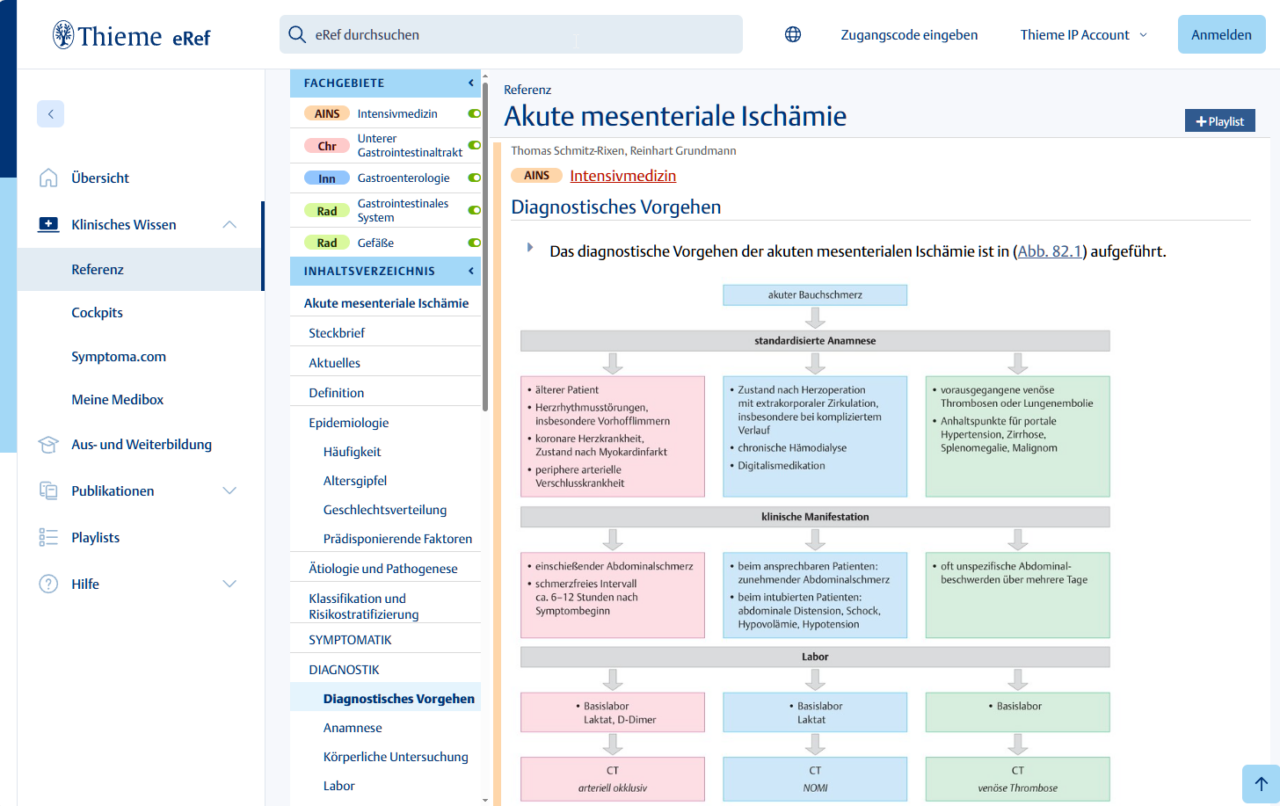Click the Klinisches Wissen book icon
Viewport: 1280px width, 806px height.
[x=48, y=224]
